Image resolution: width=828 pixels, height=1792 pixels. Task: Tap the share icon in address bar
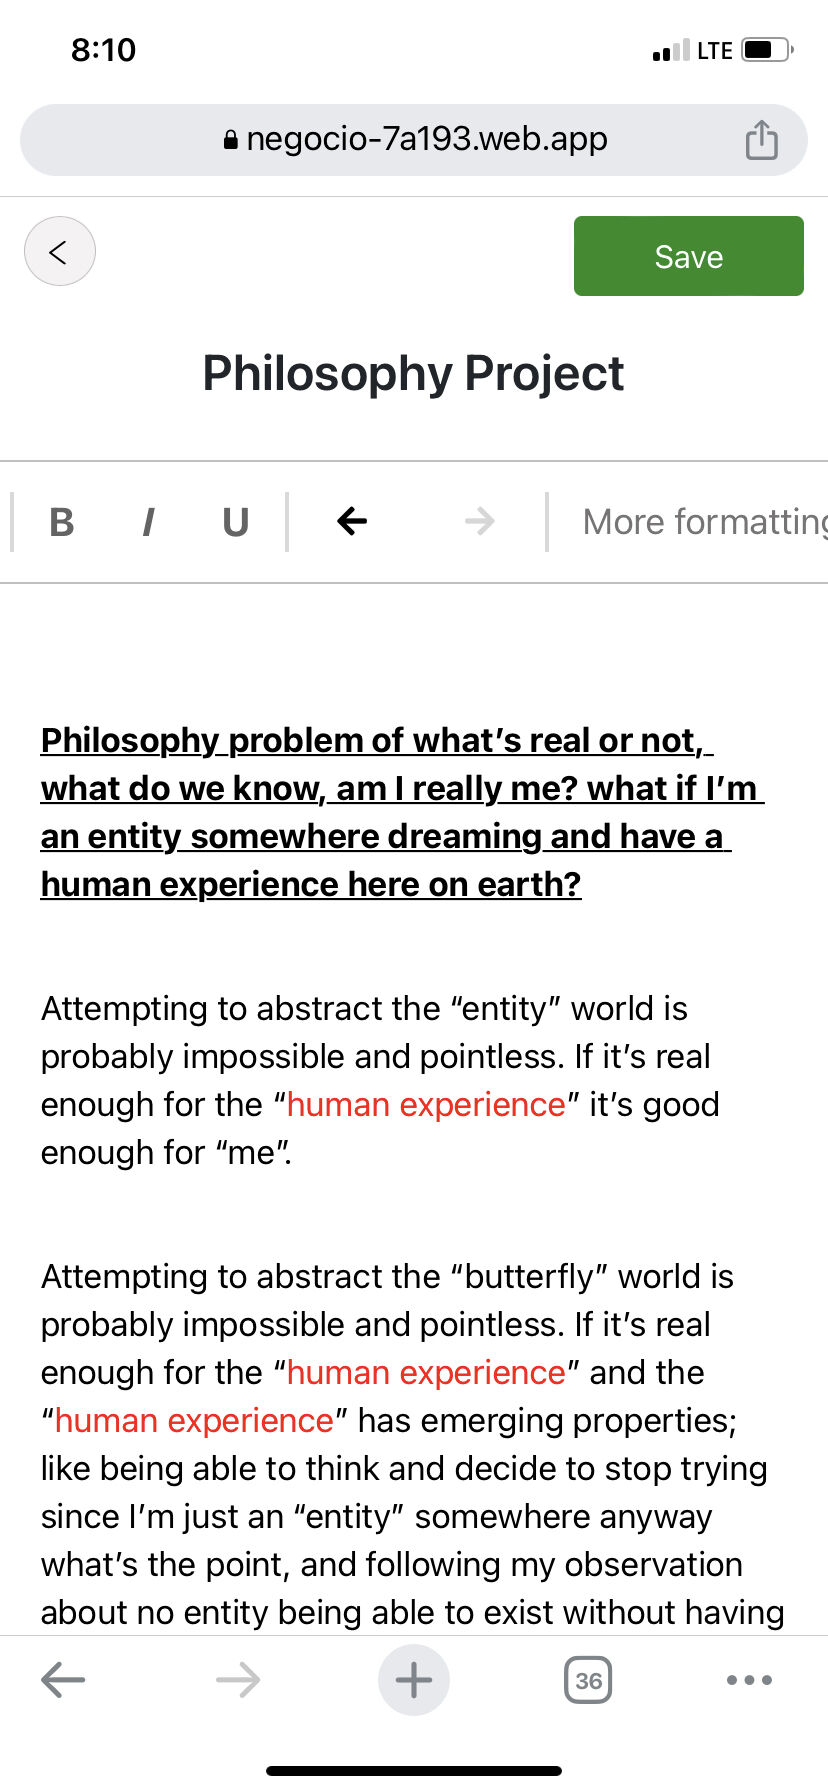(x=761, y=140)
